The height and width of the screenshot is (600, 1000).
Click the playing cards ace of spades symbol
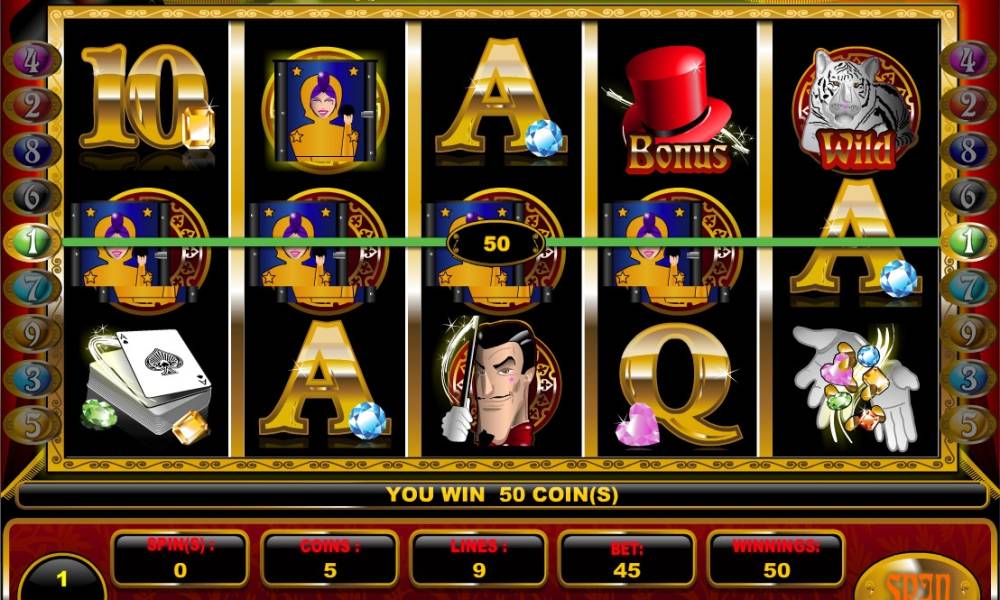point(147,386)
